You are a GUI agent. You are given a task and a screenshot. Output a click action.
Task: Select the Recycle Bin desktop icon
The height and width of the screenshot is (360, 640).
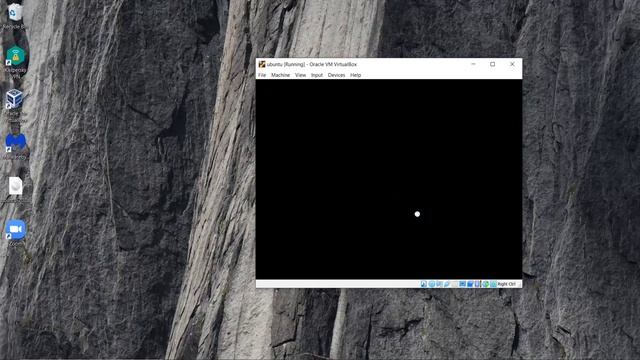pyautogui.click(x=15, y=16)
